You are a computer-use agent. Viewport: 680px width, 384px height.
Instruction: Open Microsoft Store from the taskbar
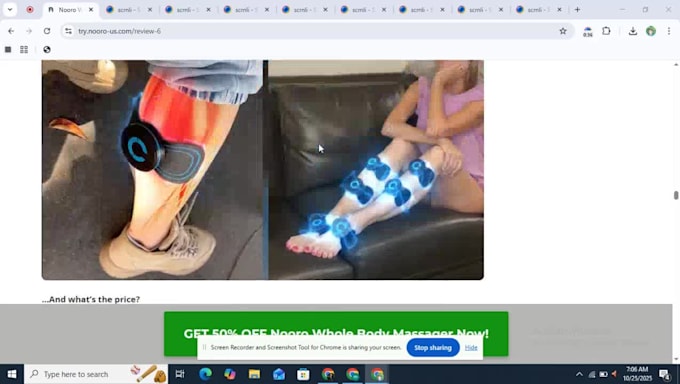[303, 374]
